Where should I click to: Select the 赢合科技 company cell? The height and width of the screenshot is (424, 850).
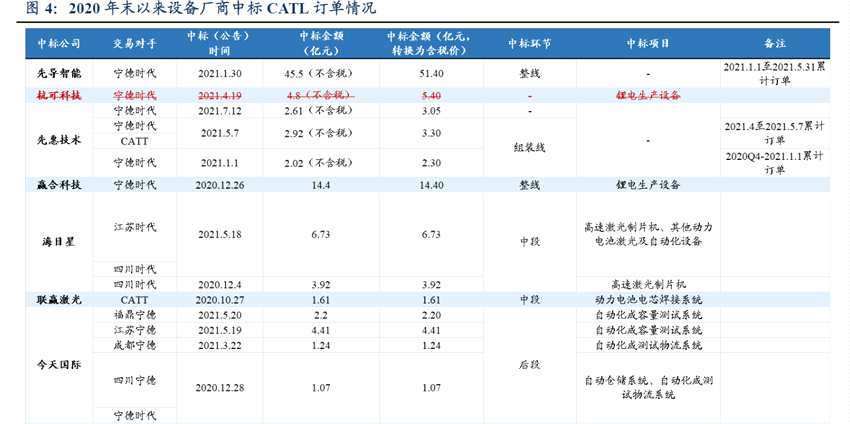pos(59,185)
